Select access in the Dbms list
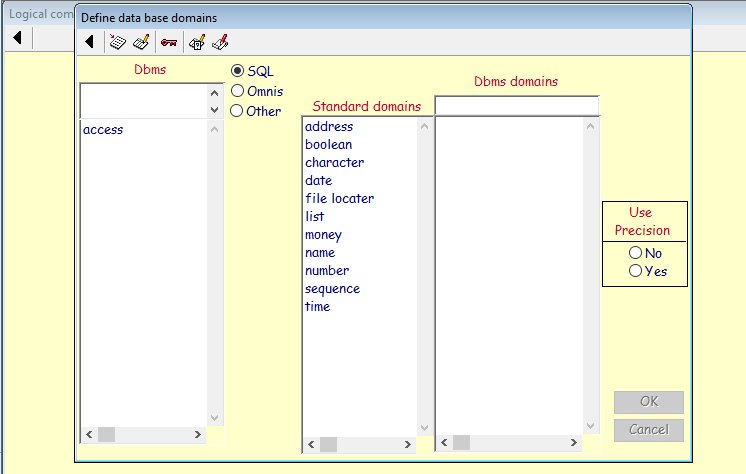746x474 pixels. 103,129
